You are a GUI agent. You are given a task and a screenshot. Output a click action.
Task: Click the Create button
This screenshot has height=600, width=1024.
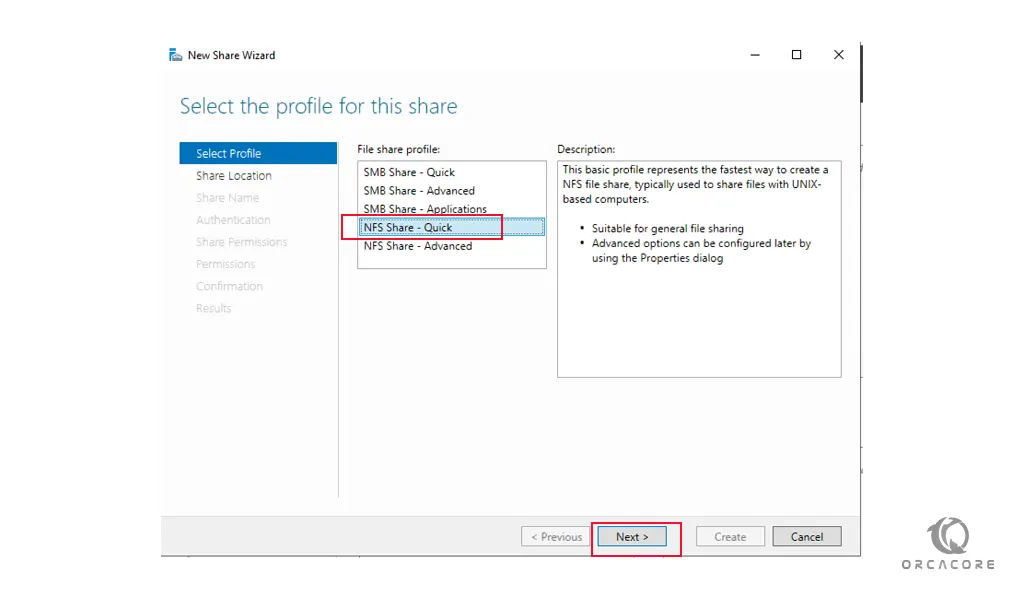coord(730,537)
